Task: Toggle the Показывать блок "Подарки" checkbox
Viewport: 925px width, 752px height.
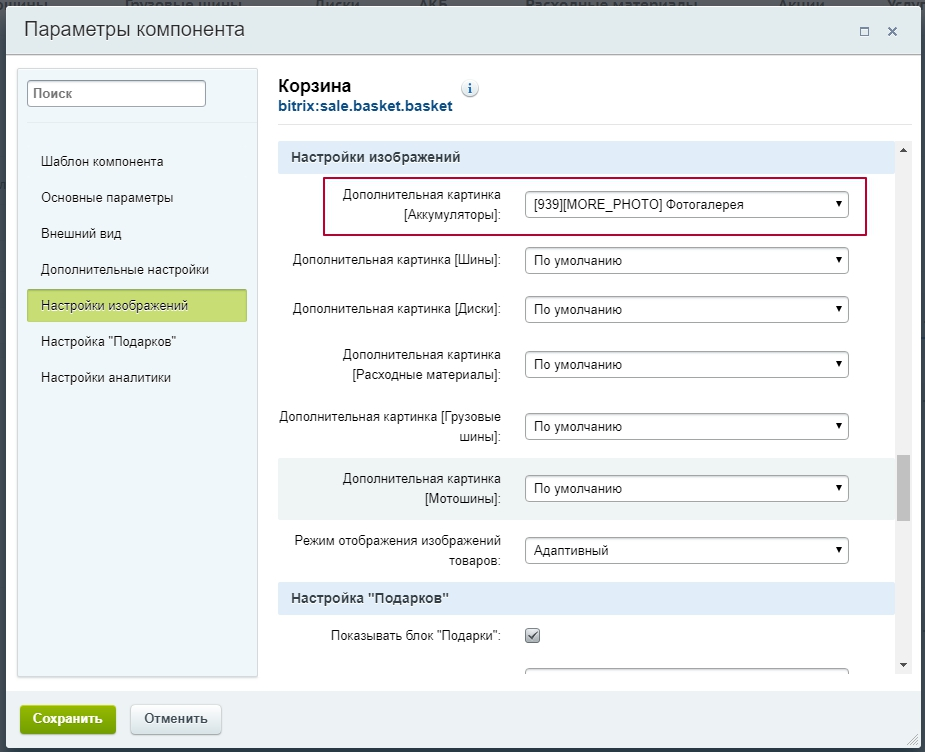Action: tap(533, 635)
